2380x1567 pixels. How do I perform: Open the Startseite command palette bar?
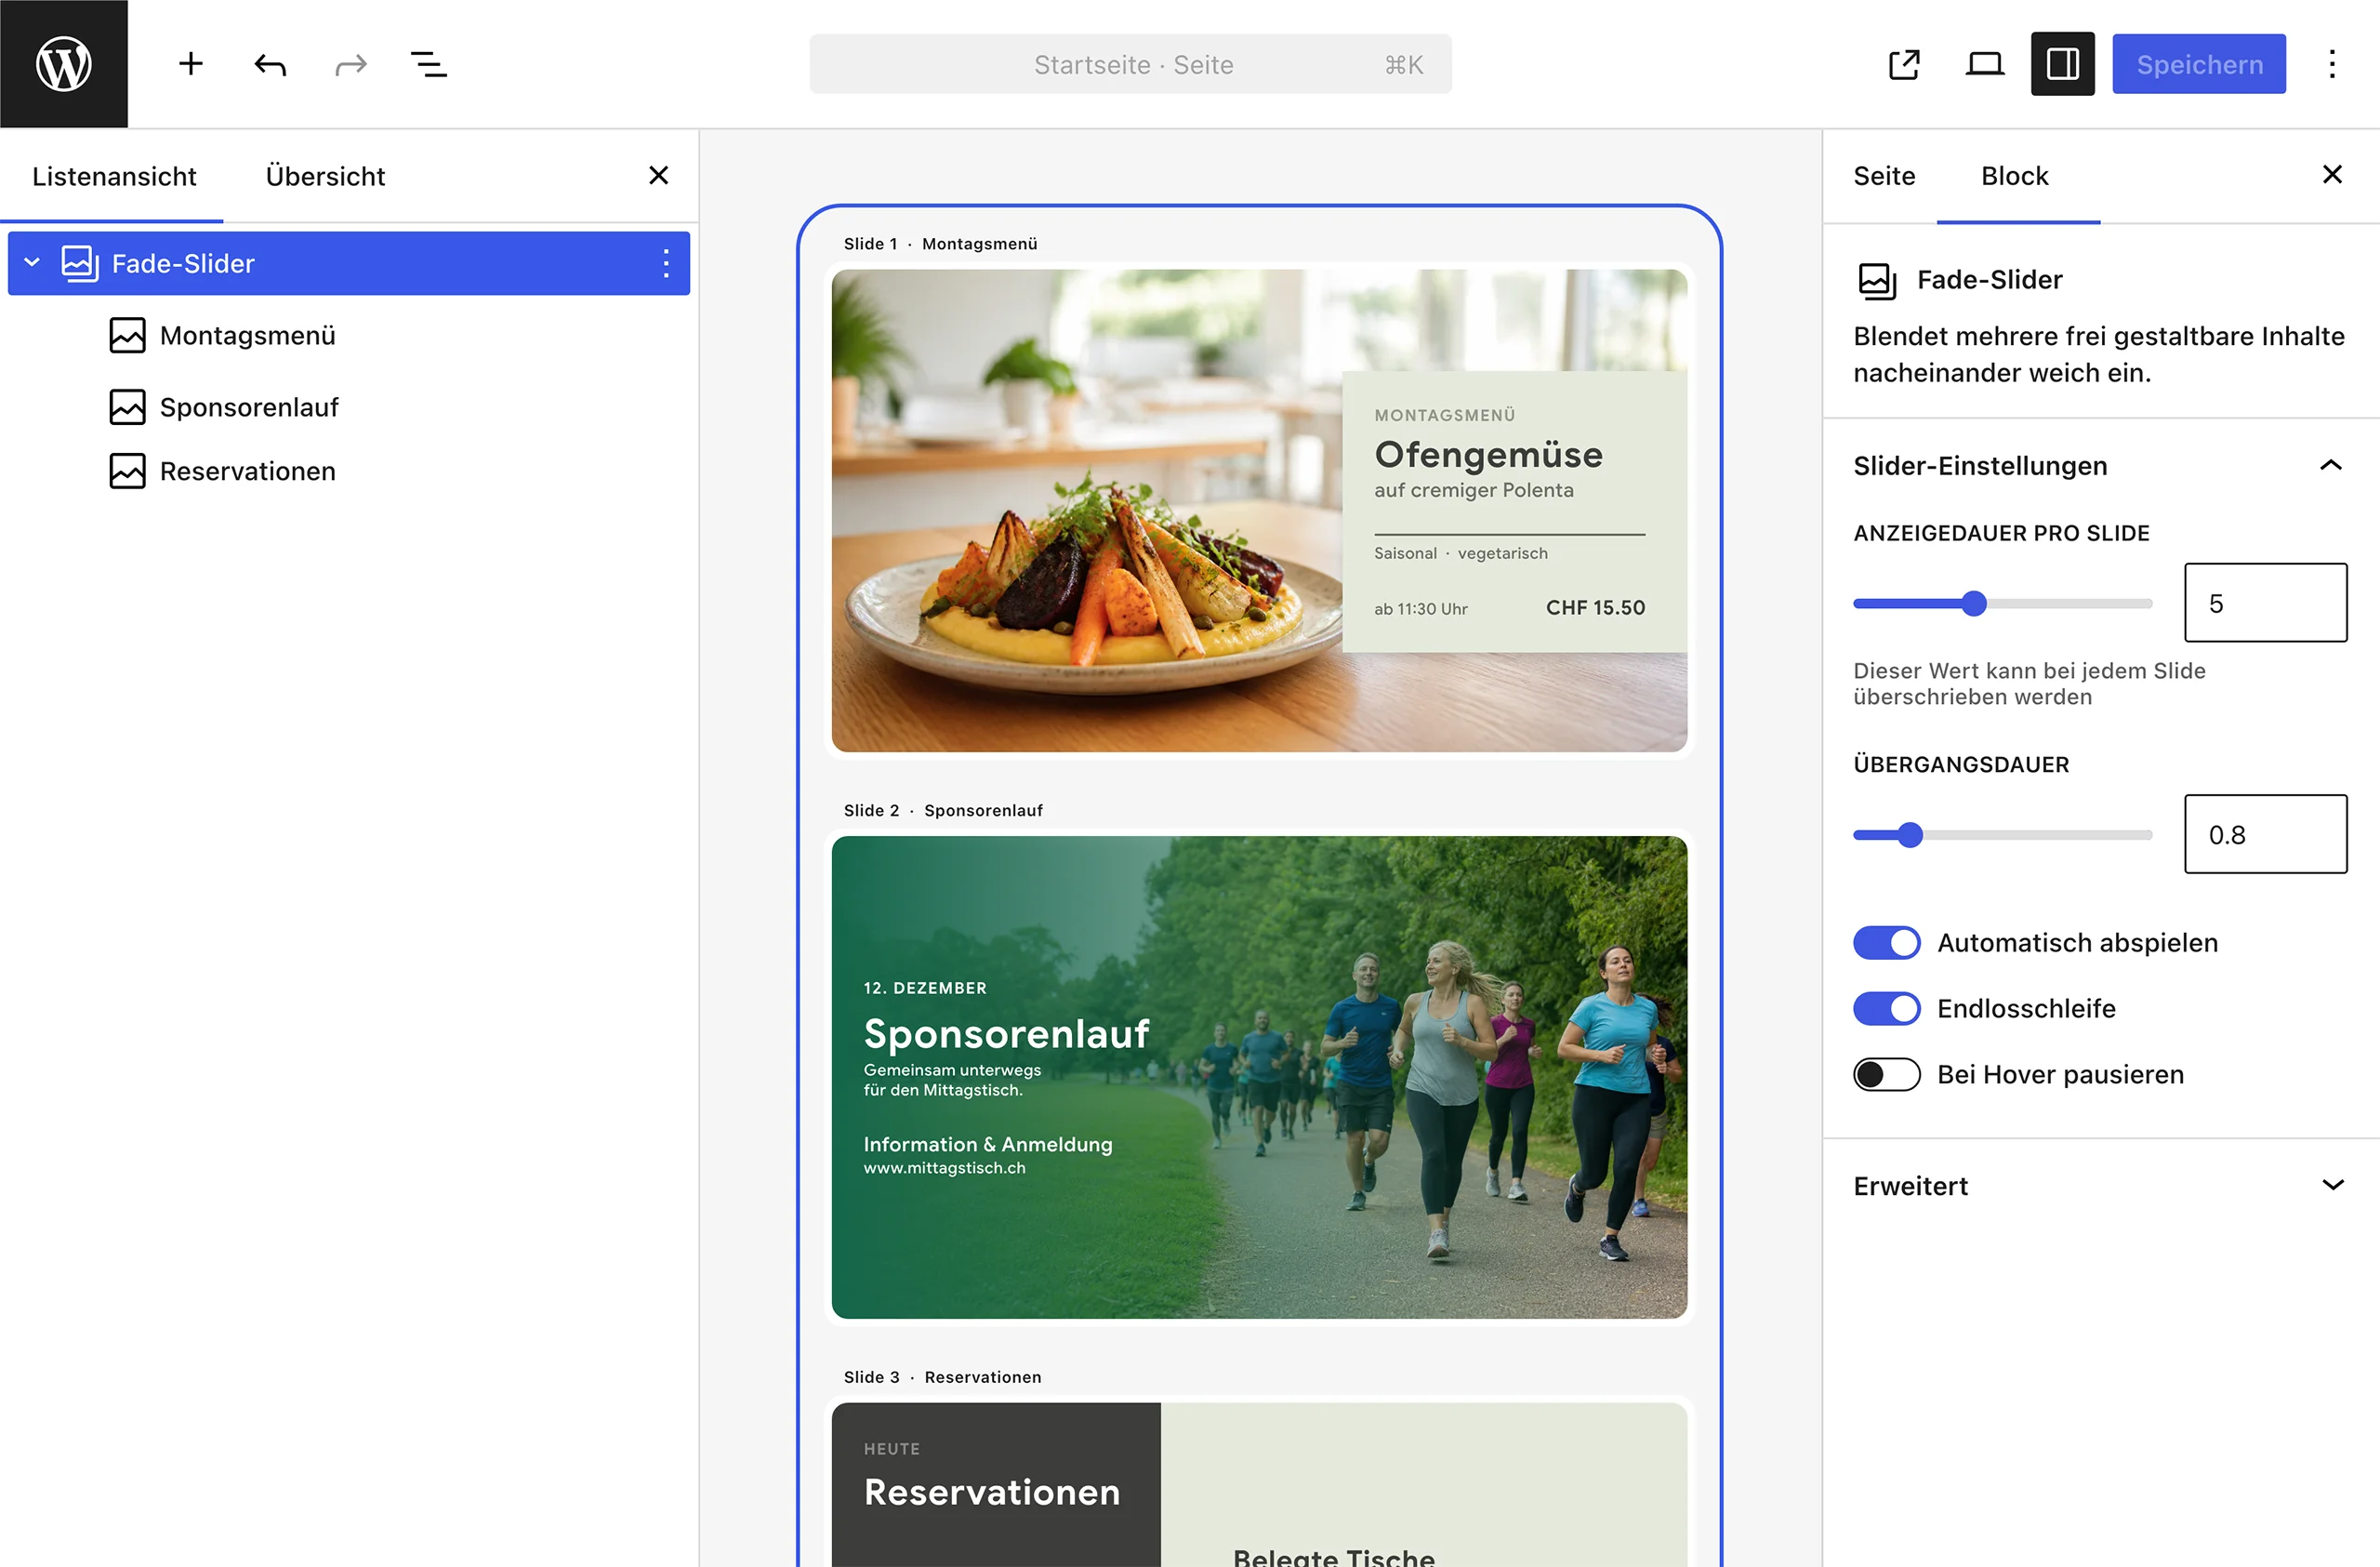[x=1130, y=64]
